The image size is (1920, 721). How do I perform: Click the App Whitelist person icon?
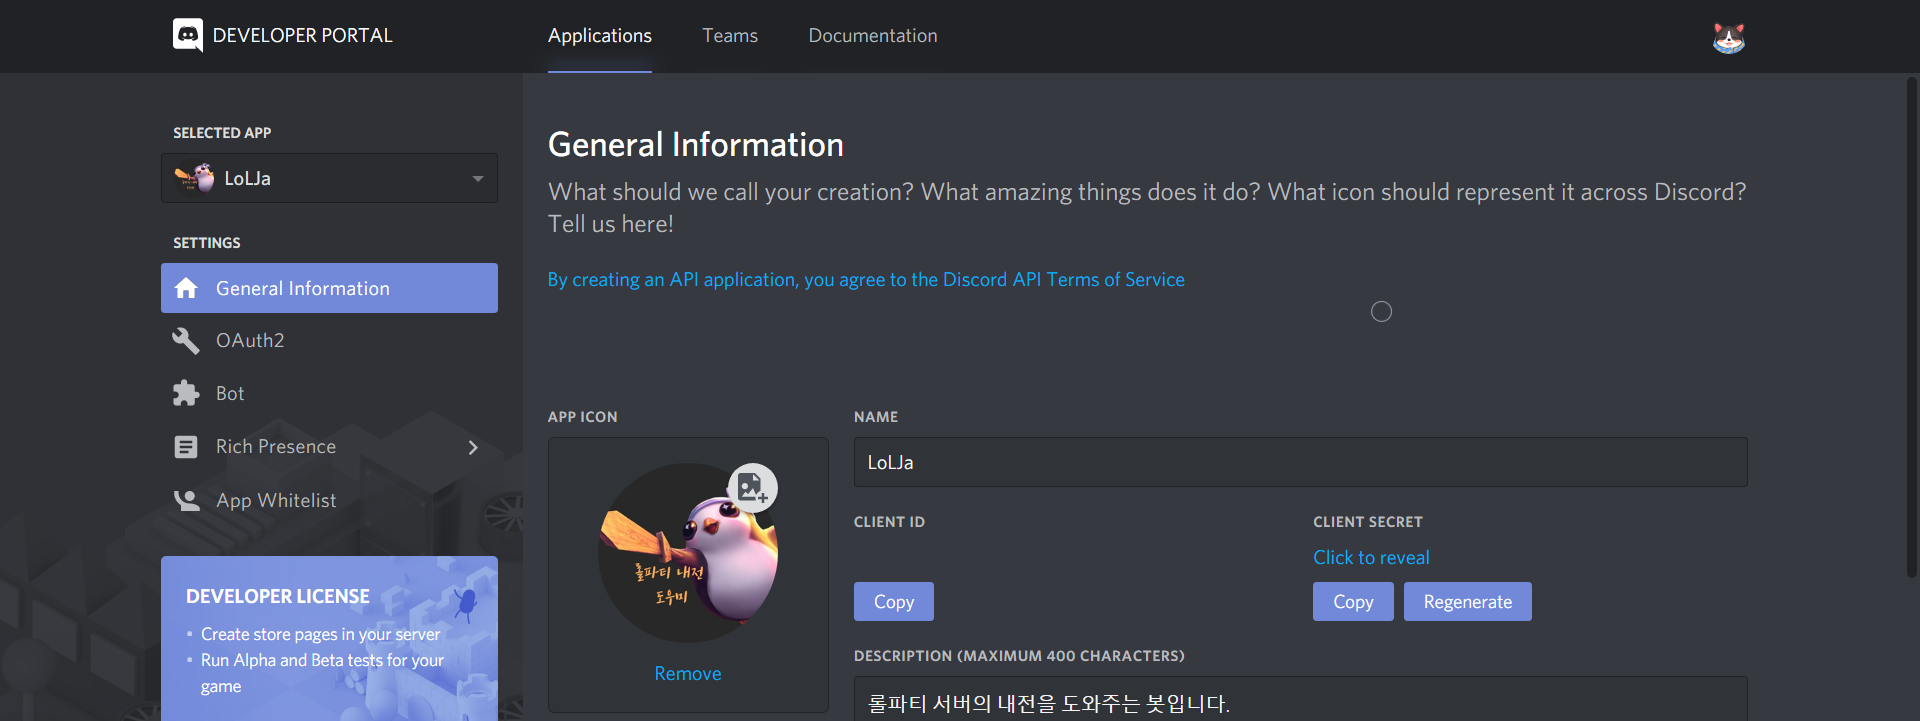(186, 500)
